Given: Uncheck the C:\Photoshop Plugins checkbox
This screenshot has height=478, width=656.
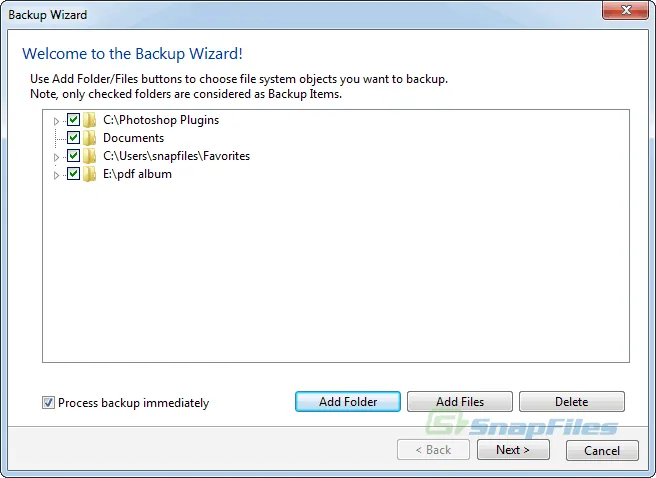Looking at the screenshot, I should coord(73,120).
